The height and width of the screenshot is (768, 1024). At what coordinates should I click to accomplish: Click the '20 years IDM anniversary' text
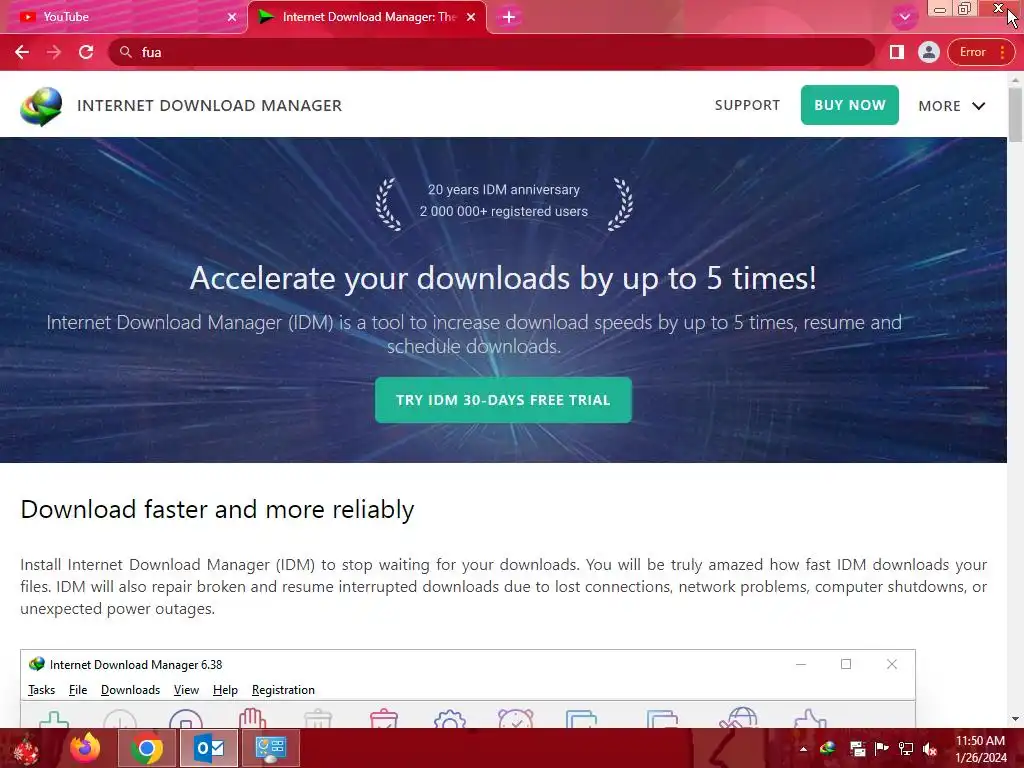504,189
